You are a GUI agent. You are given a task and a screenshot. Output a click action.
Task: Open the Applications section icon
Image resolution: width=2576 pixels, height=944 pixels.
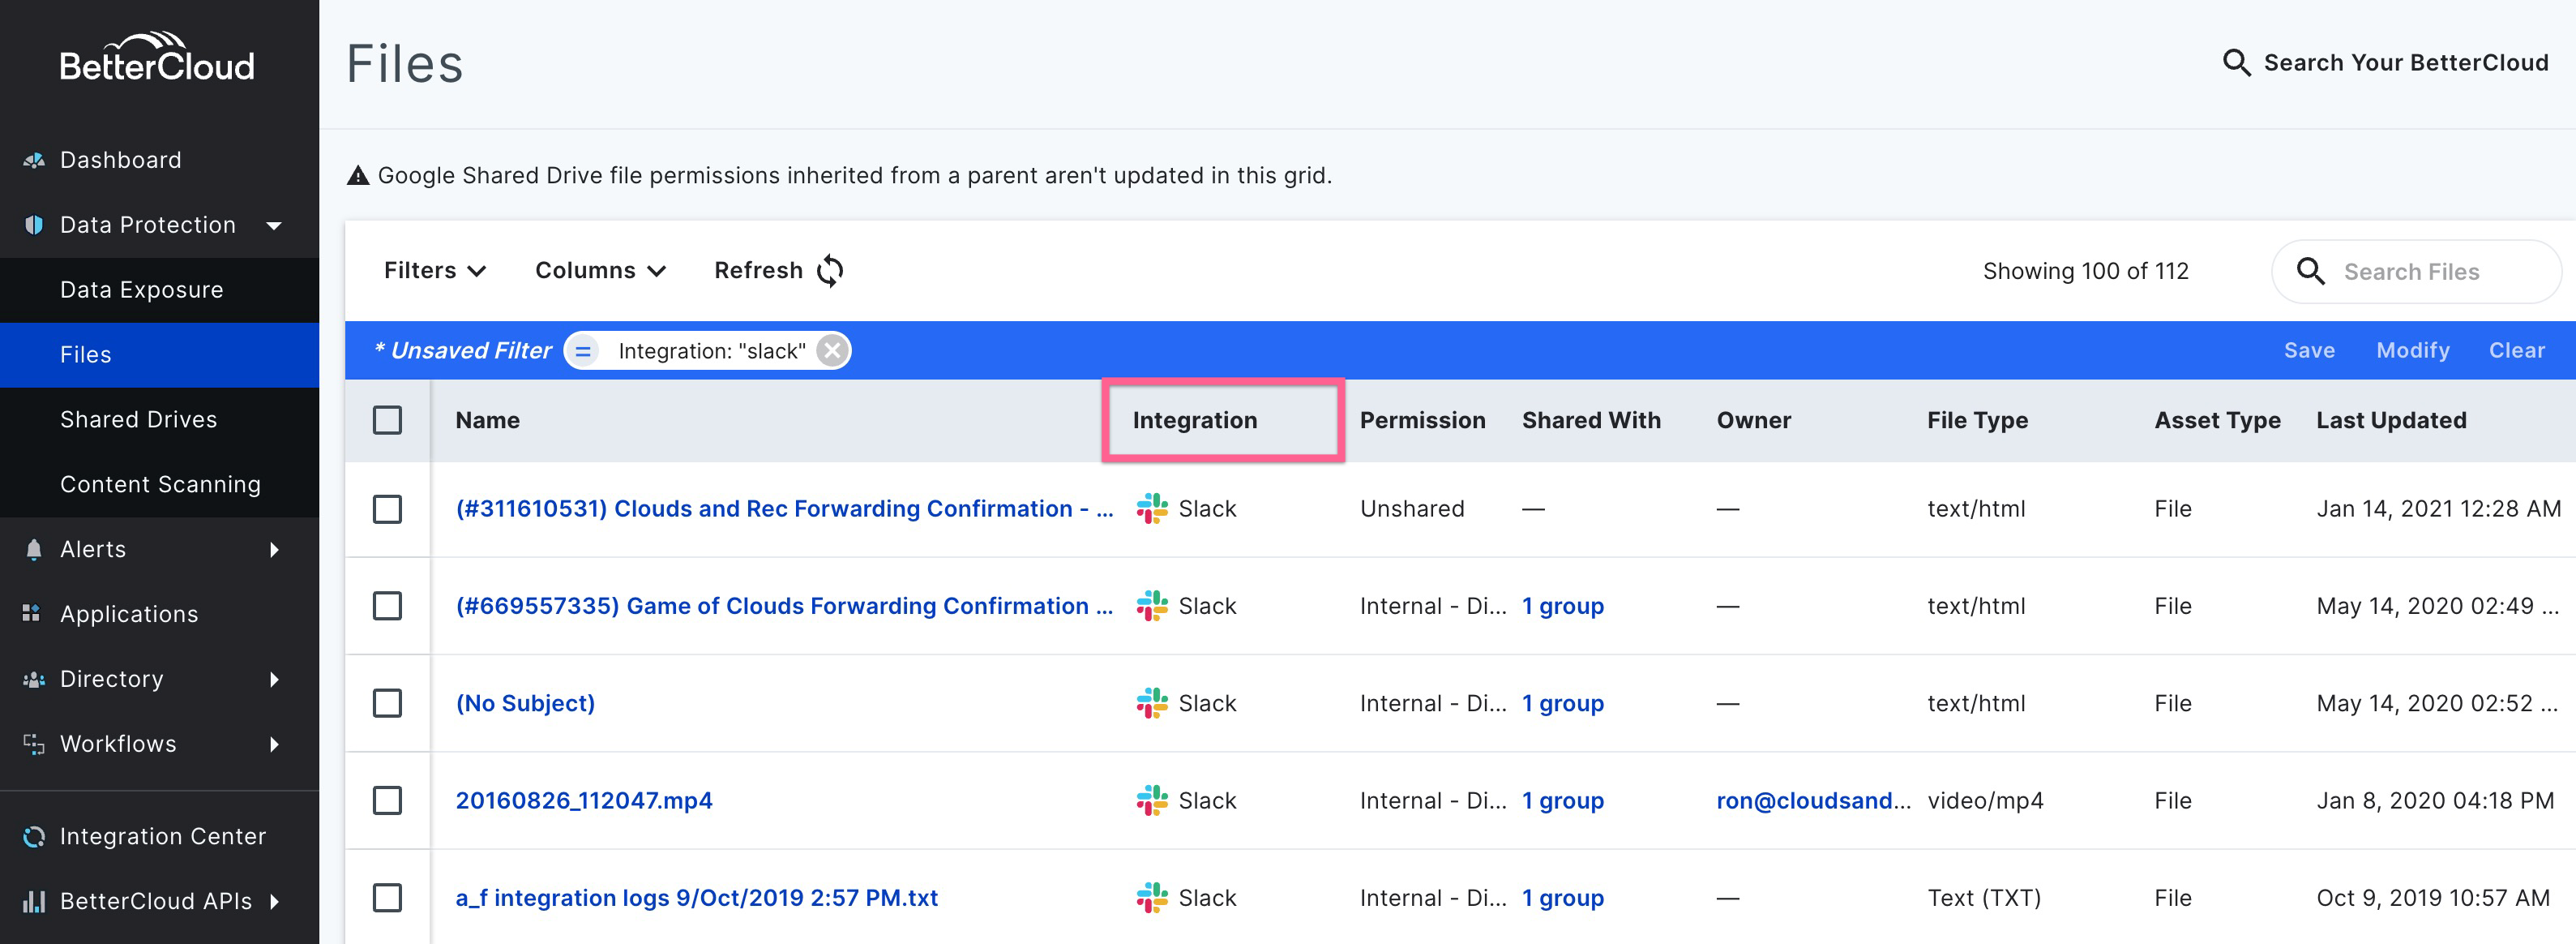tap(32, 613)
